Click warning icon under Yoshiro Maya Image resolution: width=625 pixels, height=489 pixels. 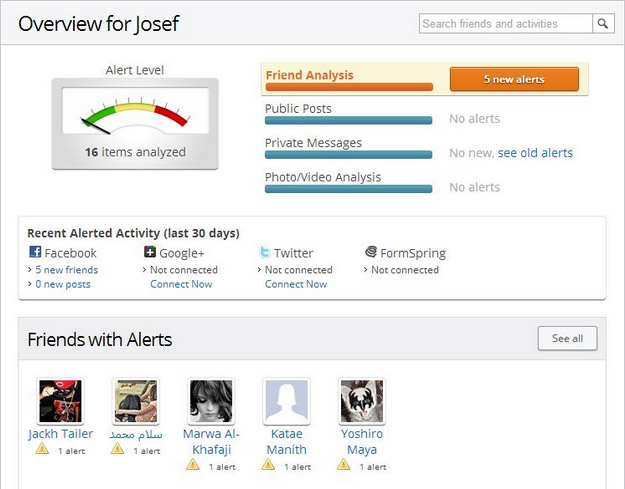tap(345, 465)
